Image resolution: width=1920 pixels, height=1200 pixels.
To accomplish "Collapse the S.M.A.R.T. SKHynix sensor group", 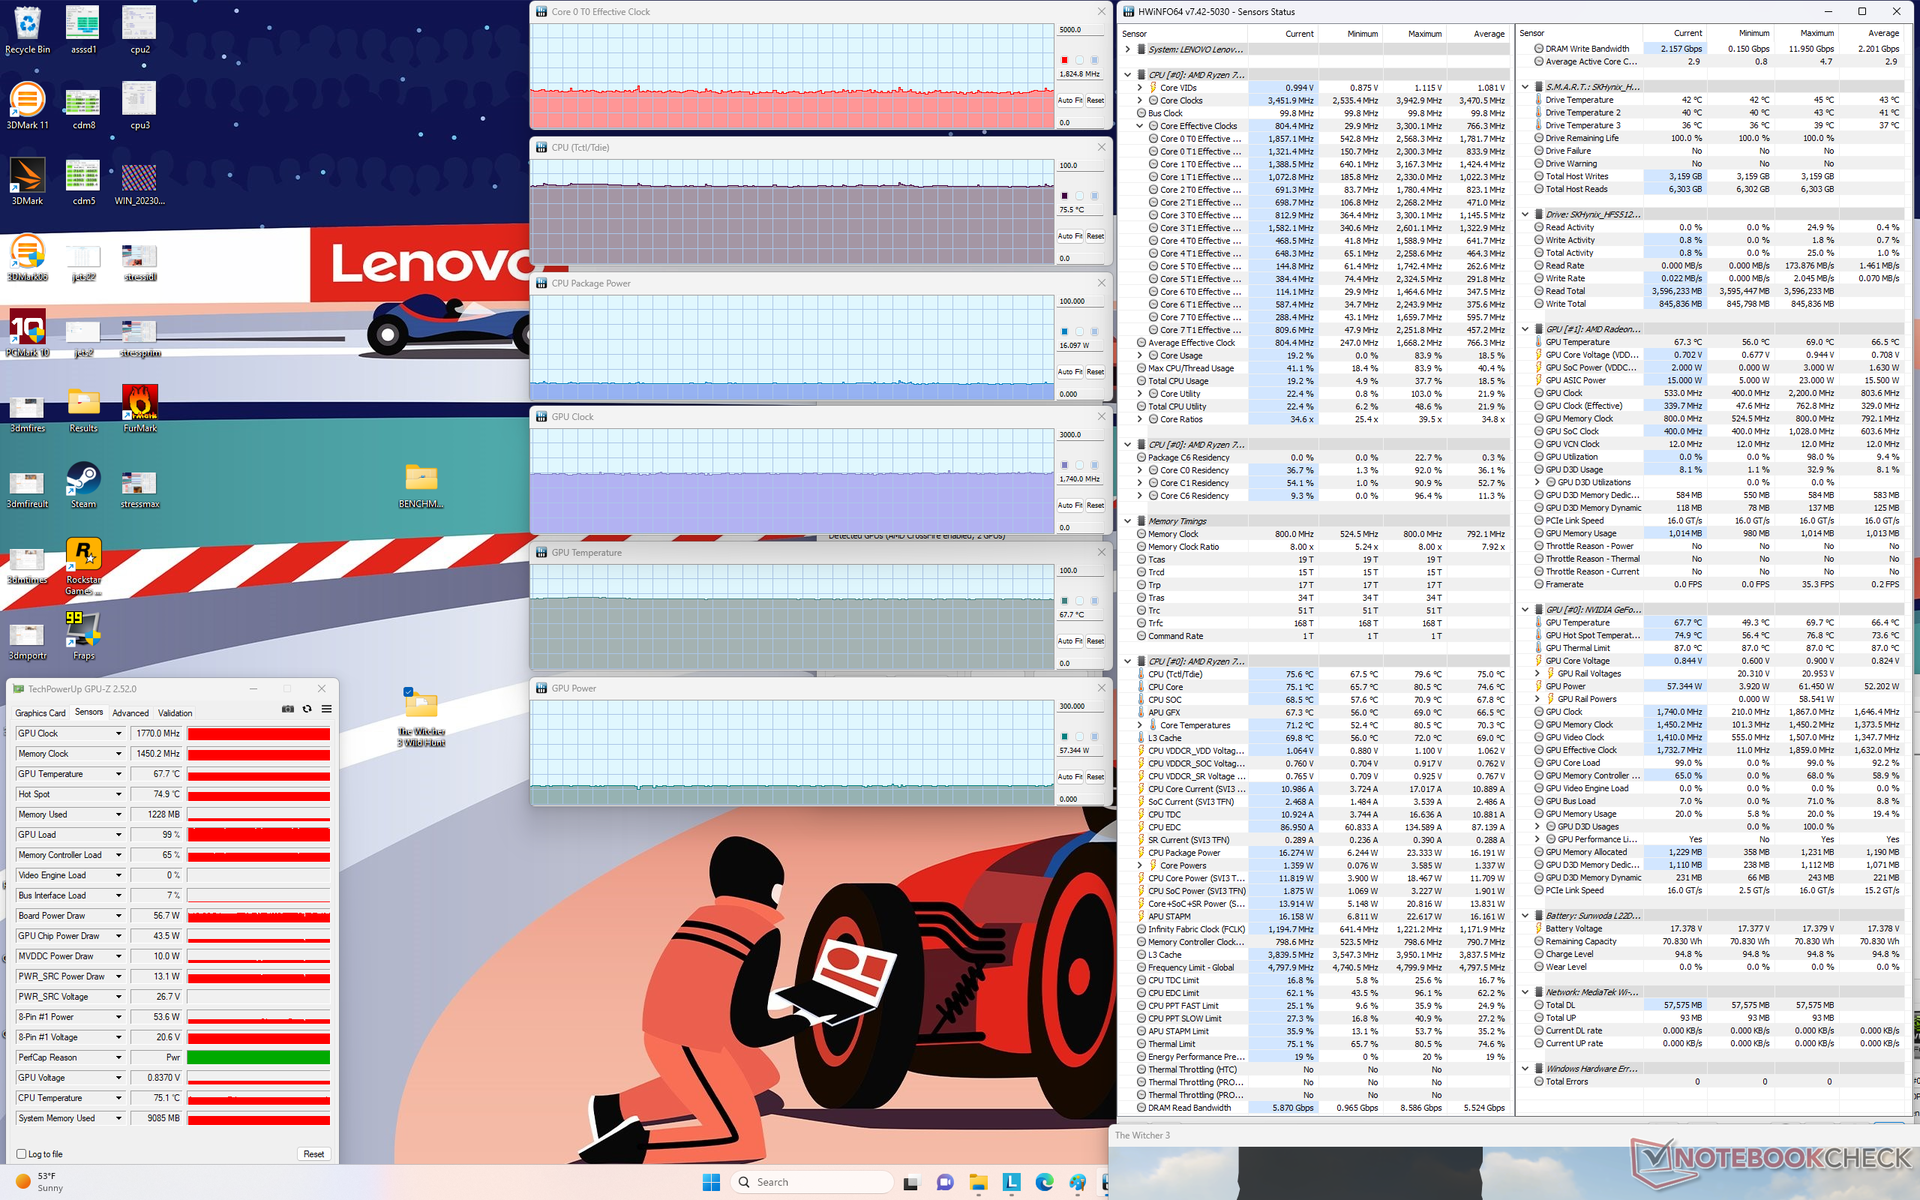I will pos(1525,87).
